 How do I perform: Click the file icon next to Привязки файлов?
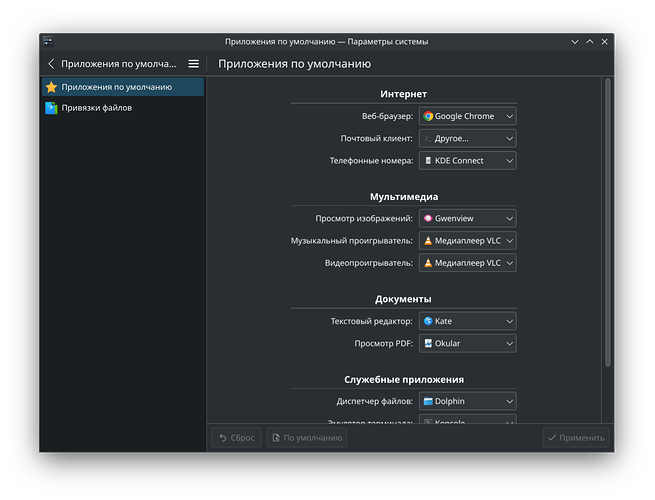(51, 108)
